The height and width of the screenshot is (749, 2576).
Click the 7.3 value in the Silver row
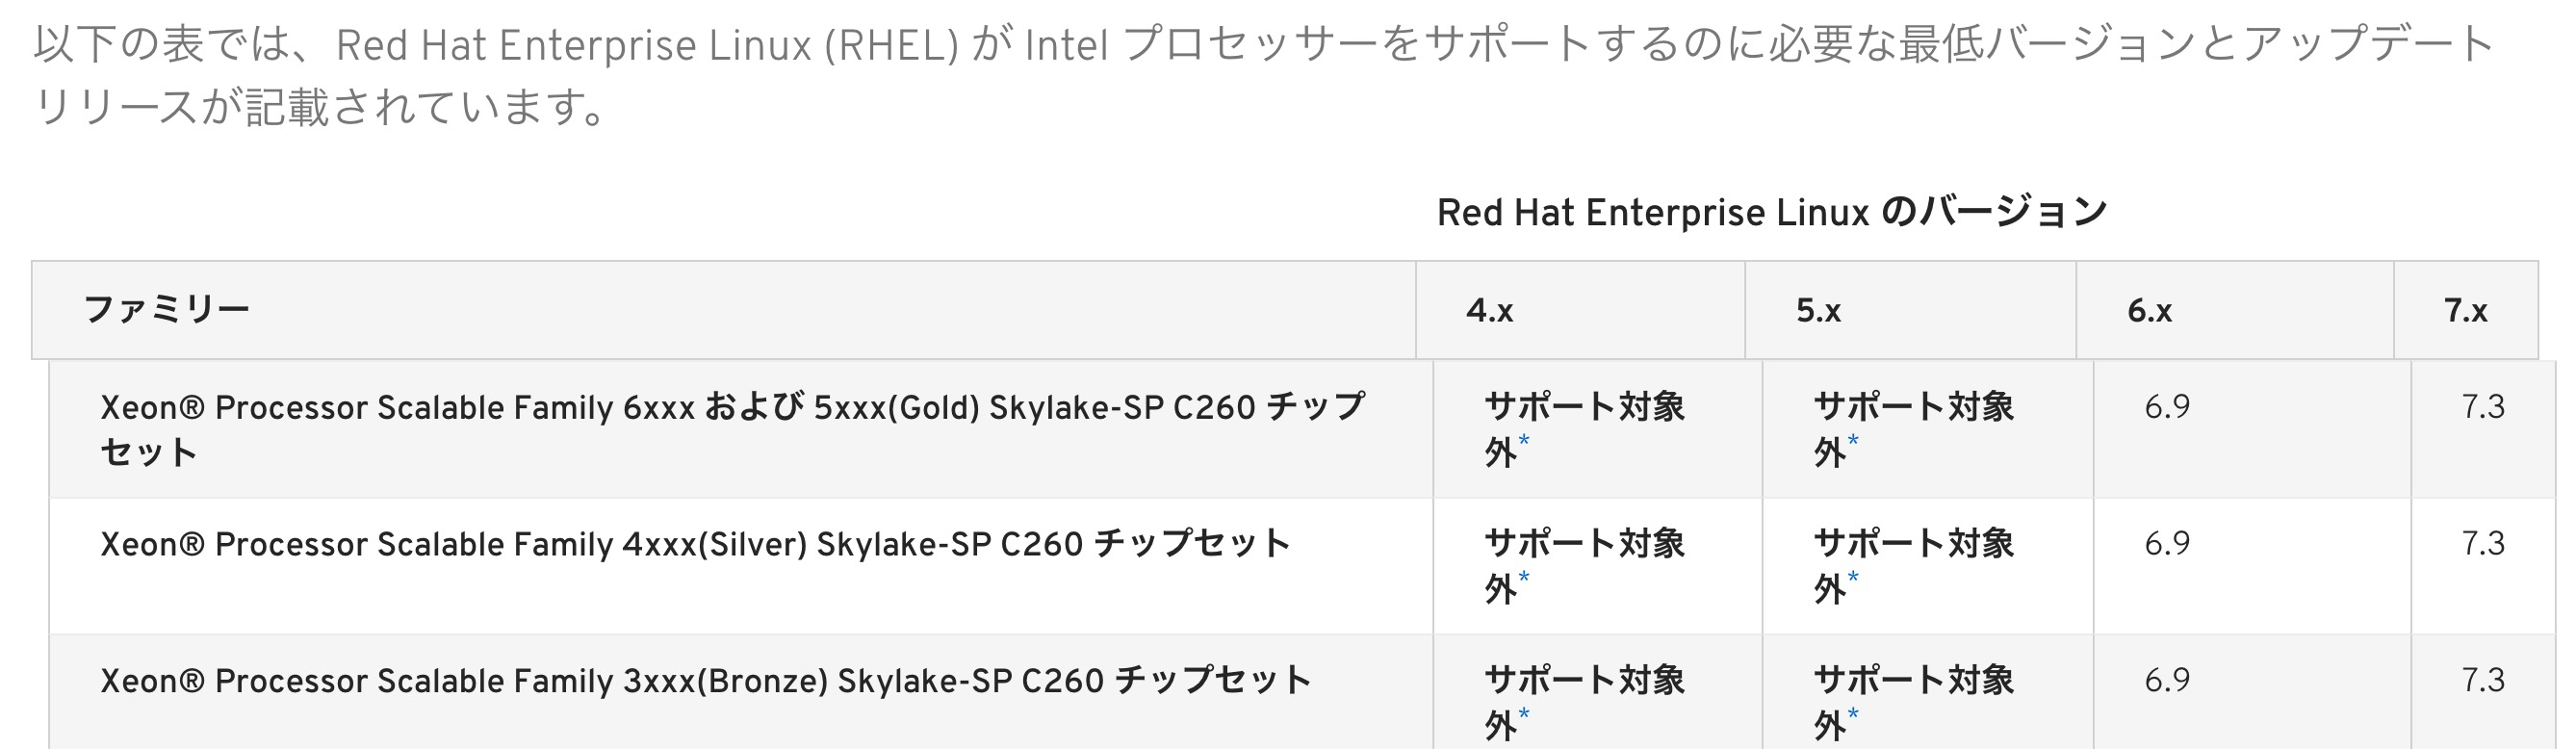point(2483,544)
